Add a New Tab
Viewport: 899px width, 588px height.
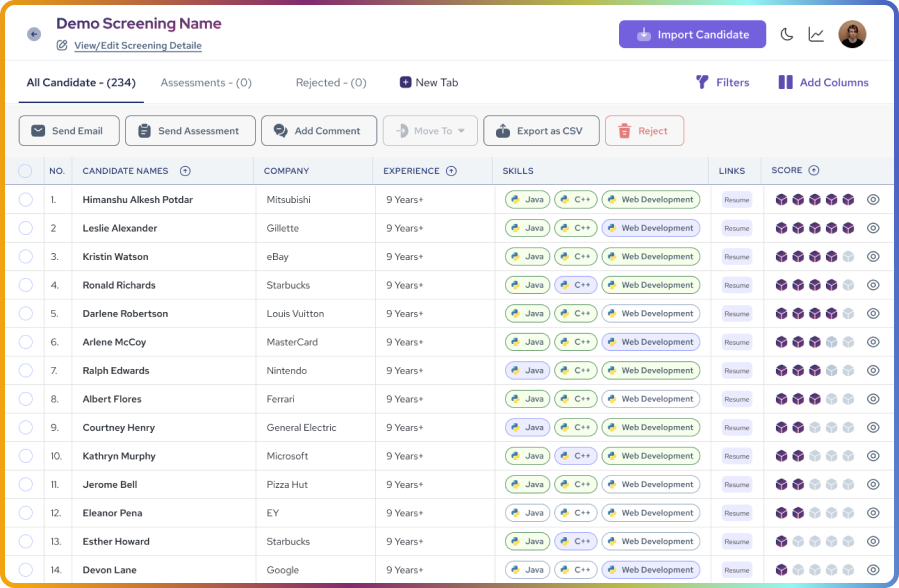429,83
